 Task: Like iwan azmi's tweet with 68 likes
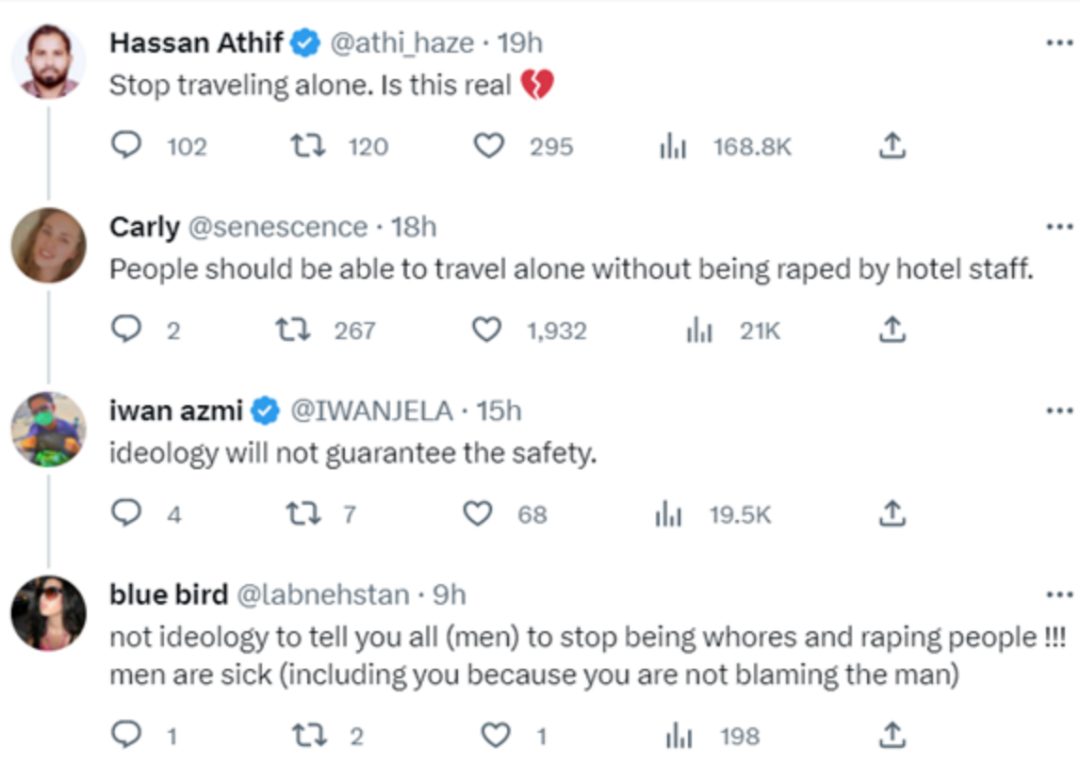(477, 513)
